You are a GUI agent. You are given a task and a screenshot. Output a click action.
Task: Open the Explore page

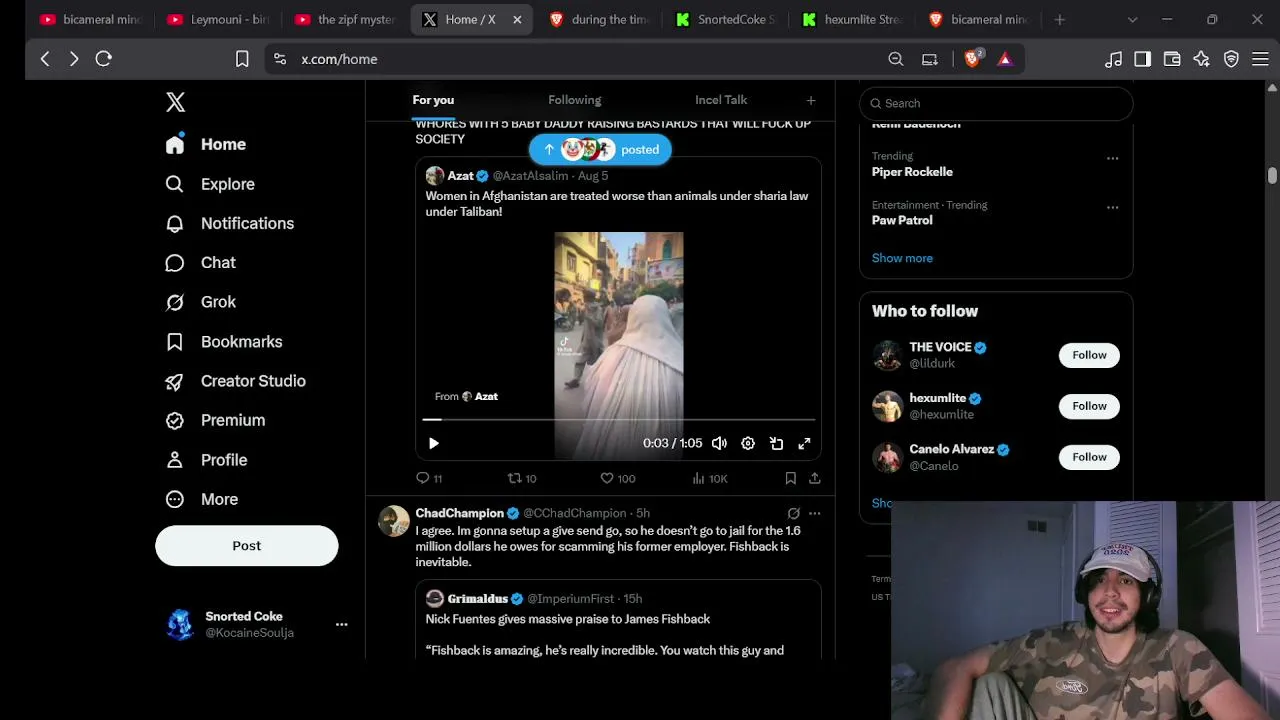[210, 184]
